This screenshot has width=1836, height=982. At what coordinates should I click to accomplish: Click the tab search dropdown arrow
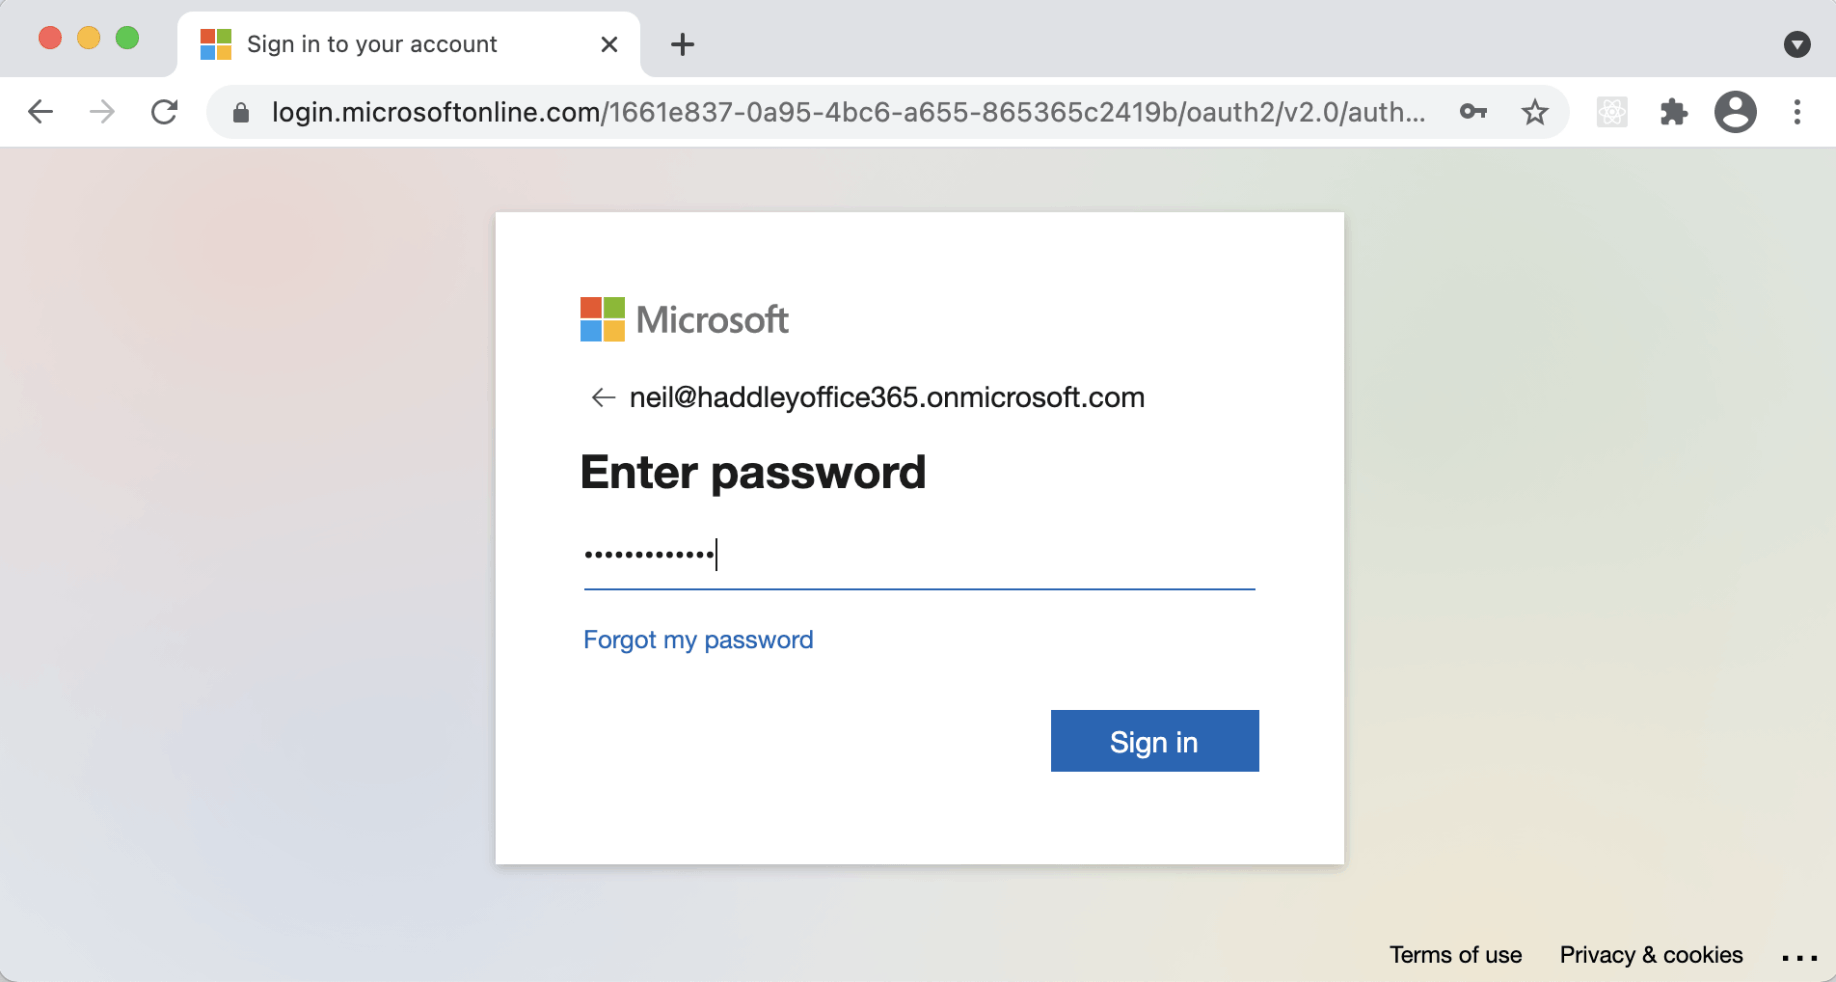(x=1796, y=44)
